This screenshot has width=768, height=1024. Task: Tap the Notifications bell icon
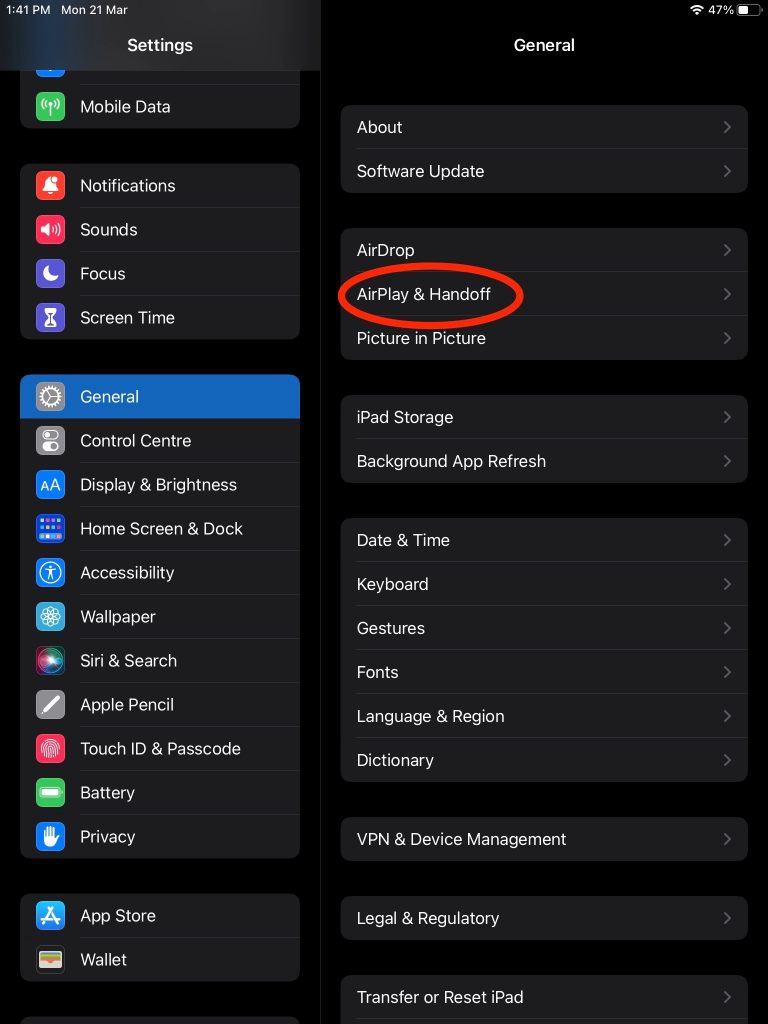click(x=50, y=185)
